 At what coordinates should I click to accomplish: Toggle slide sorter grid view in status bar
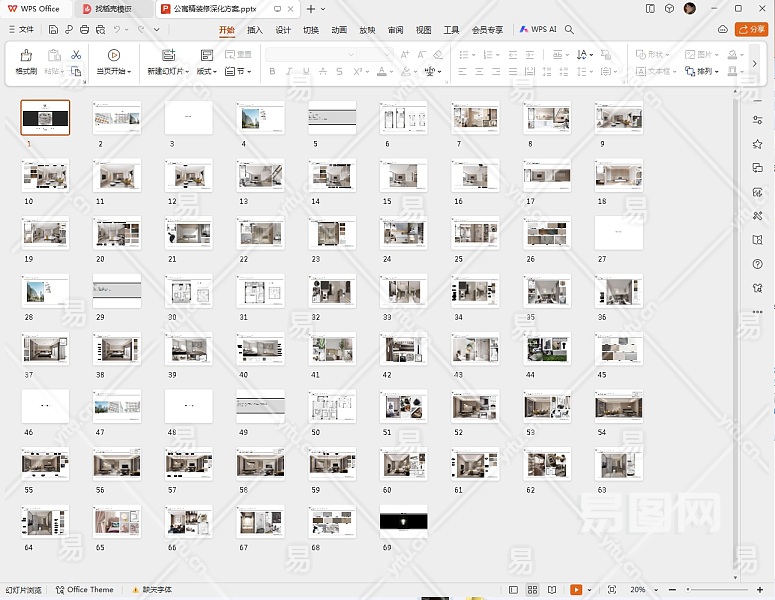coord(533,590)
